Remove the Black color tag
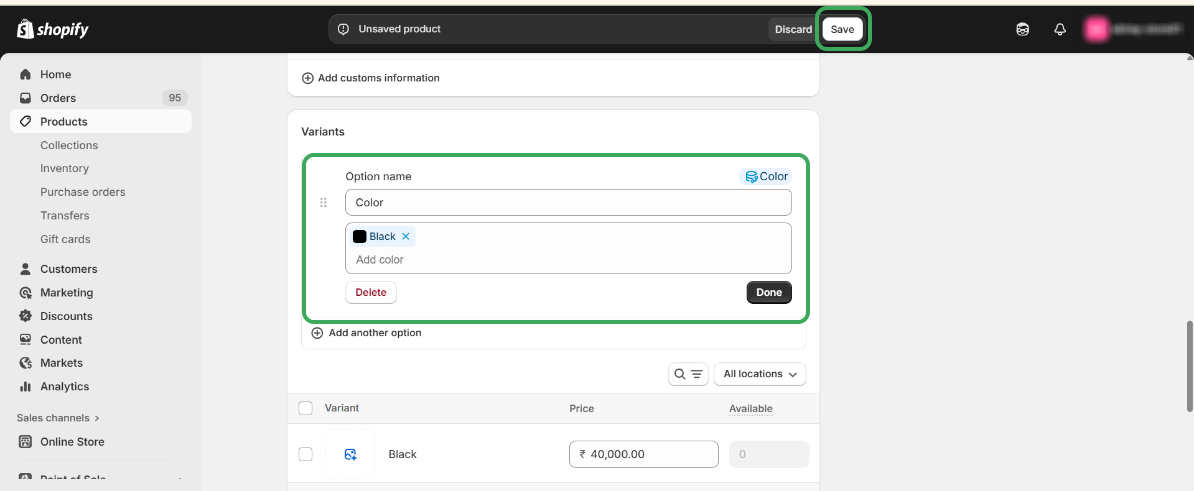Viewport: 1194px width, 491px height. click(406, 237)
